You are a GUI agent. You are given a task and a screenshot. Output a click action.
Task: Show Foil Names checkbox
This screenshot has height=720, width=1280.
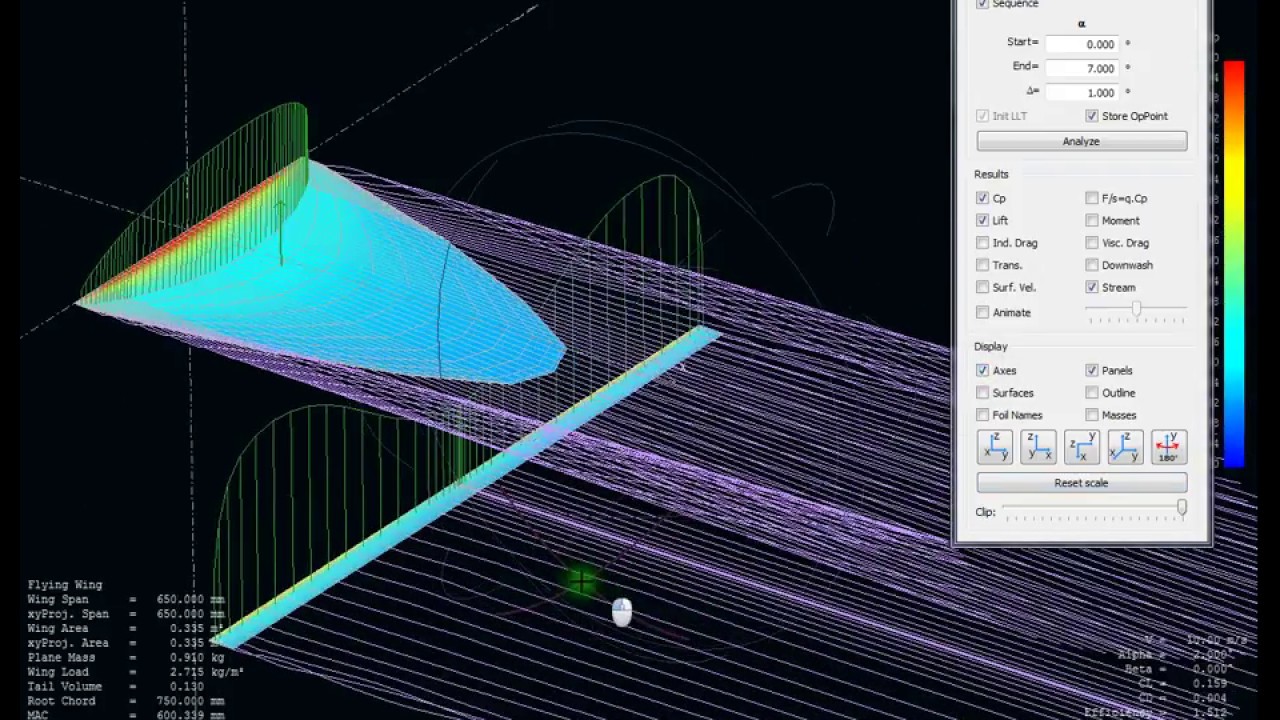[983, 415]
